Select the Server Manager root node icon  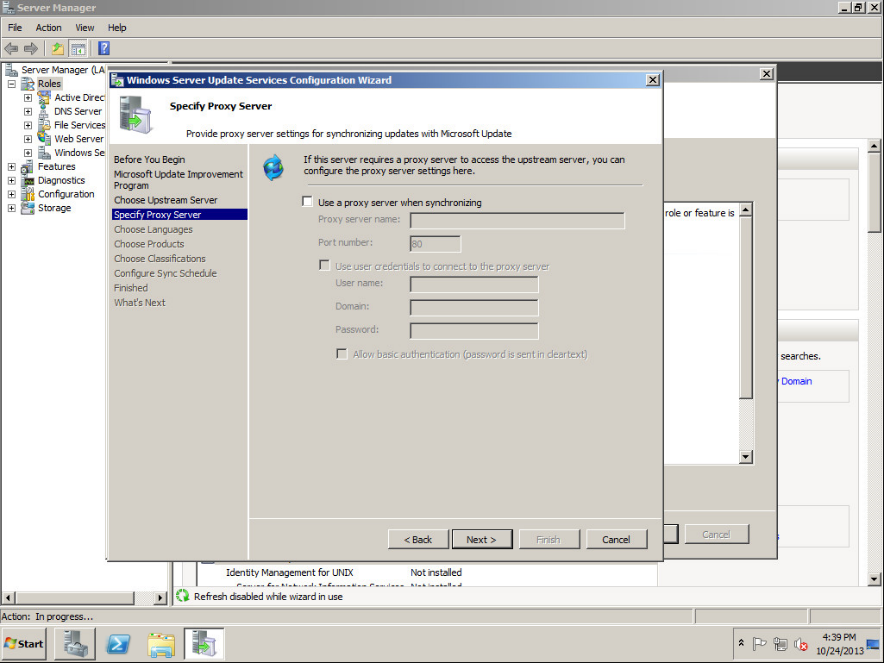(11, 70)
